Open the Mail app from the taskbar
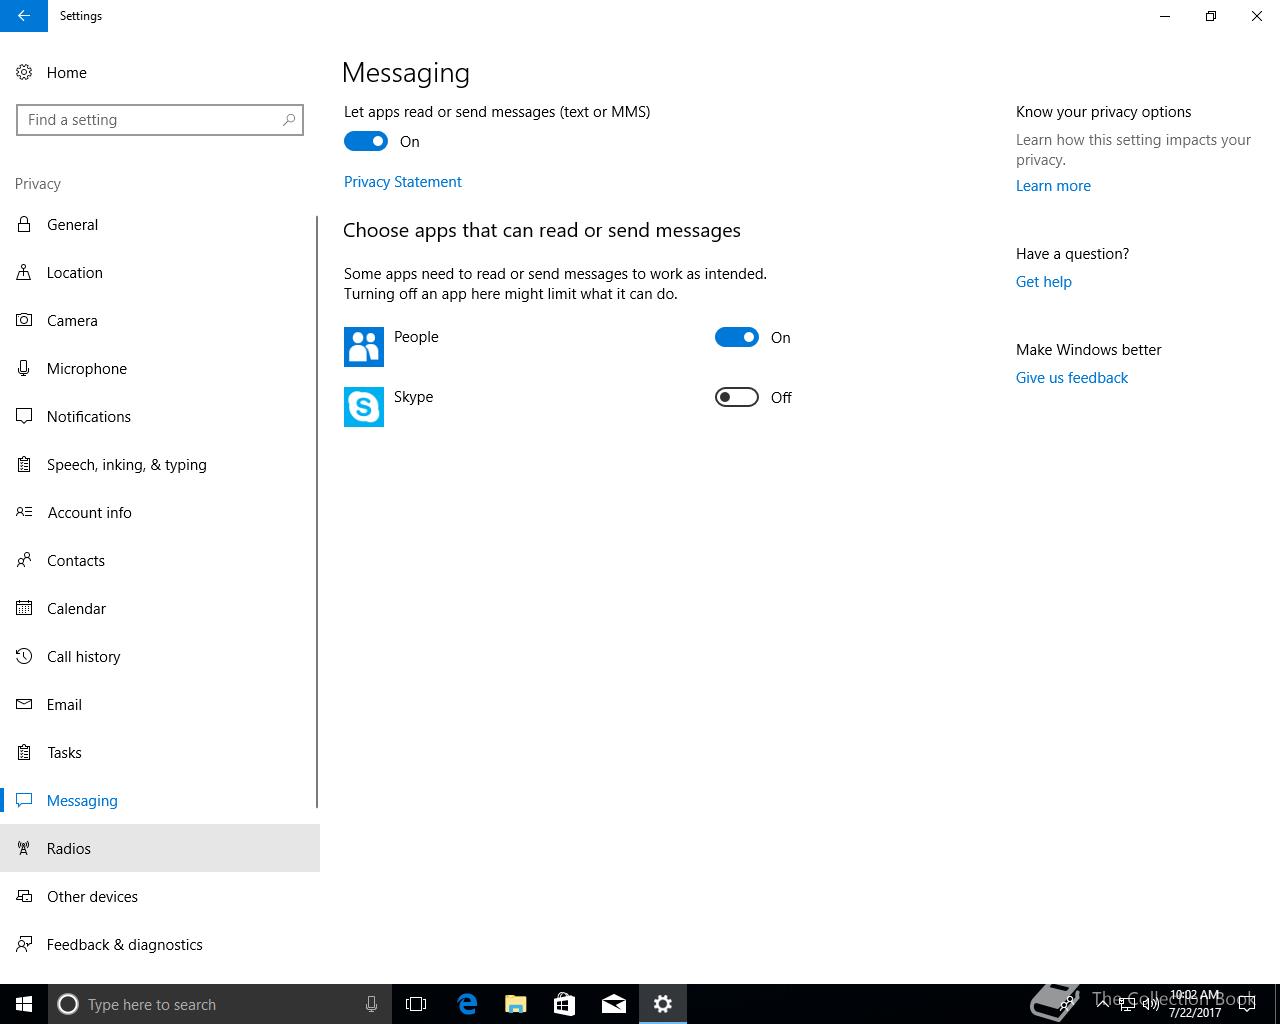Screen dimensions: 1280x1024 tap(614, 1004)
